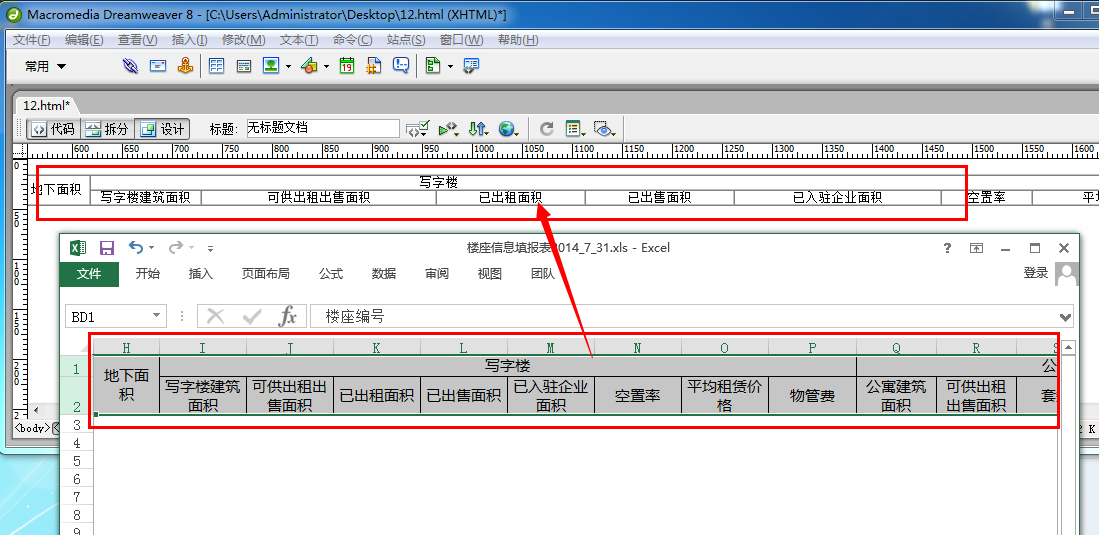
Task: Click row header 3 in Excel
Action: click(x=76, y=424)
